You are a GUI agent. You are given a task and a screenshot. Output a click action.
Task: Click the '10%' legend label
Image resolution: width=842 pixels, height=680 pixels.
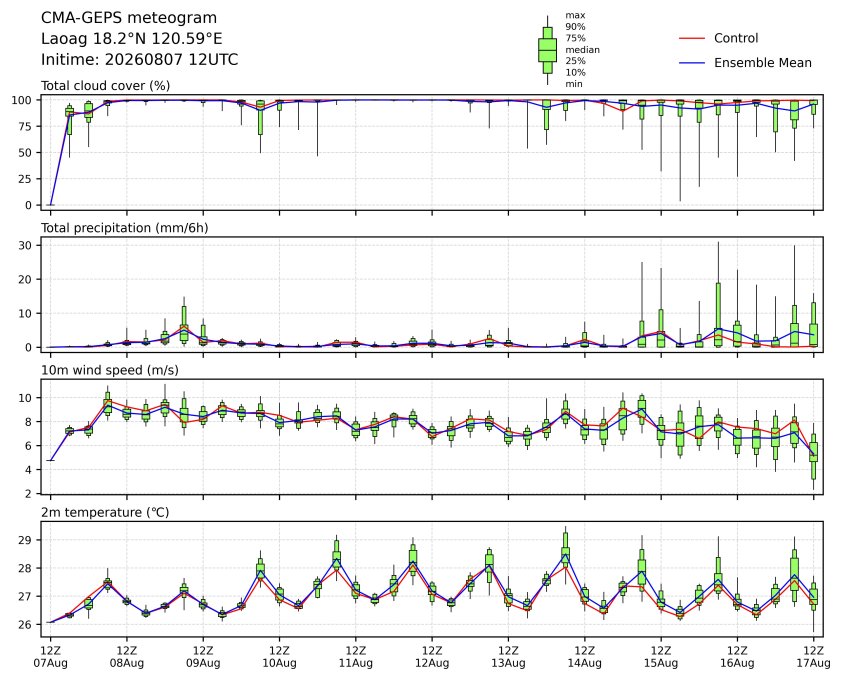pyautogui.click(x=575, y=73)
